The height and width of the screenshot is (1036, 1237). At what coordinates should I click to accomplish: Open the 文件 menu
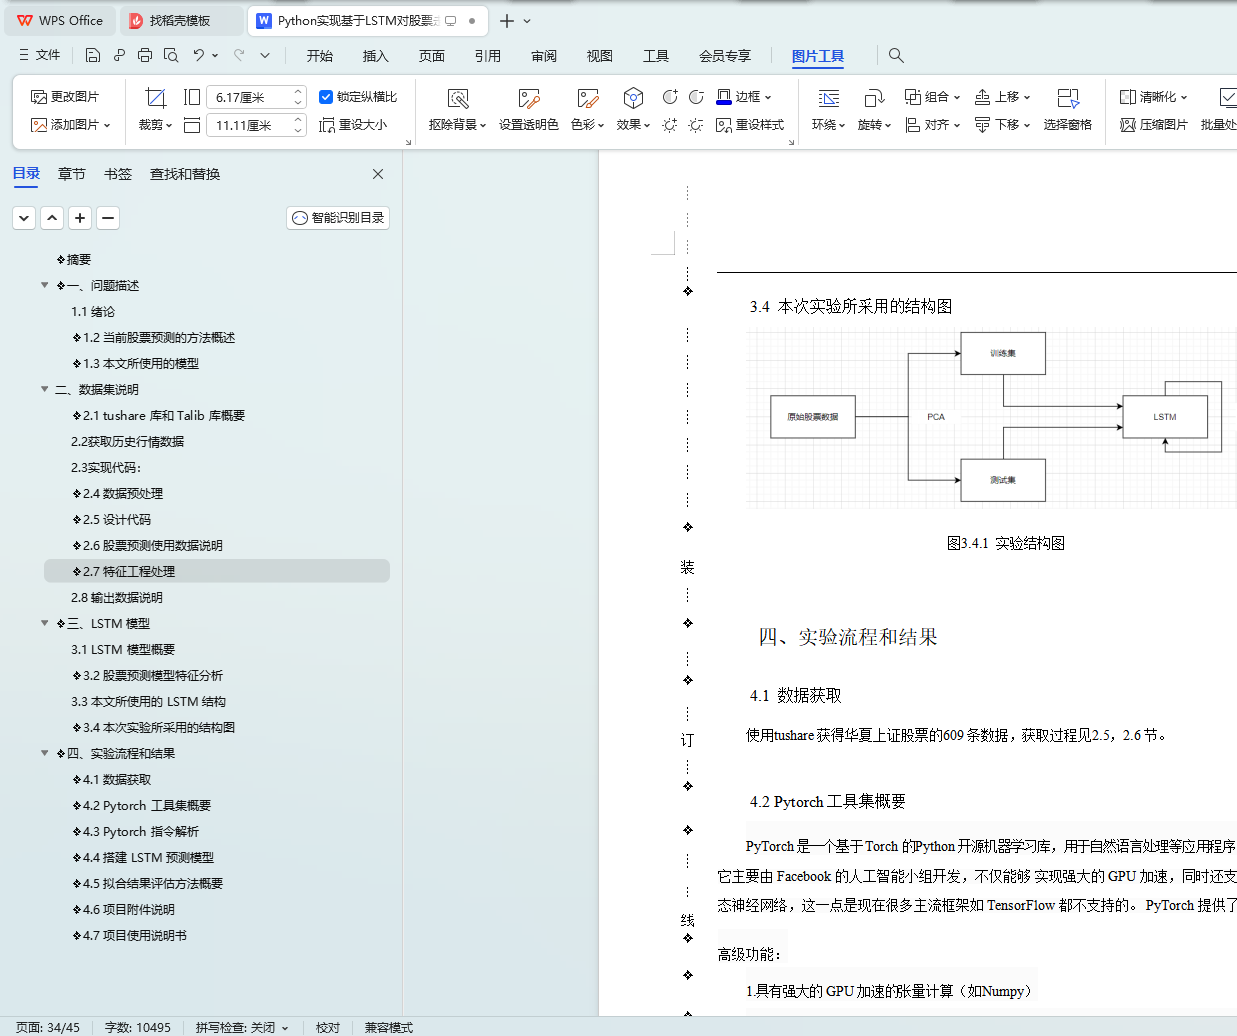coord(40,55)
